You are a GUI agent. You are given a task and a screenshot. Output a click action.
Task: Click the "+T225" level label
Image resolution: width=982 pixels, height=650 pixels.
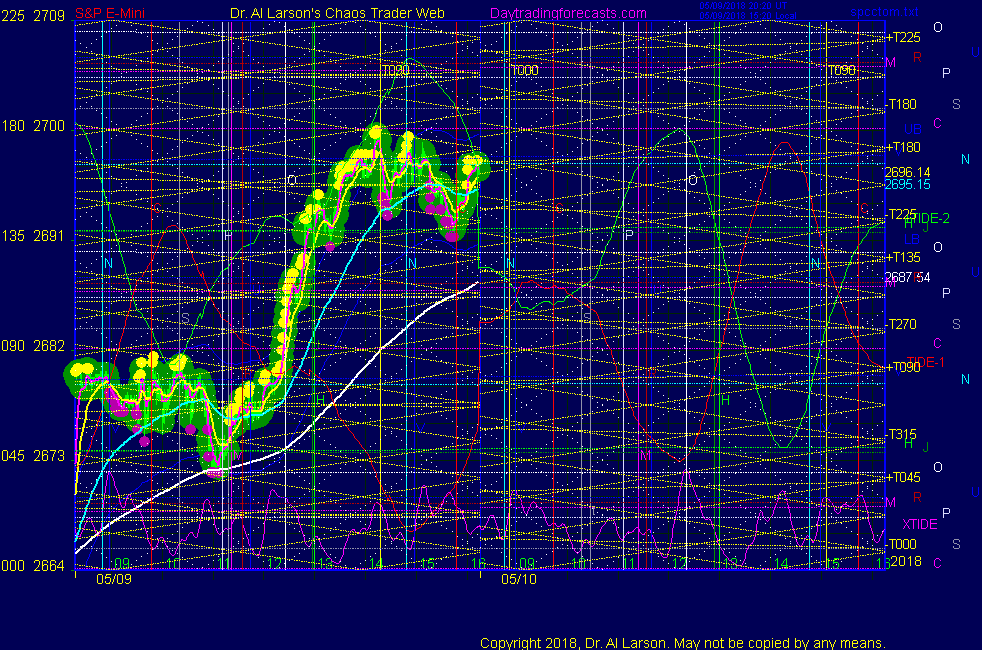coord(902,38)
